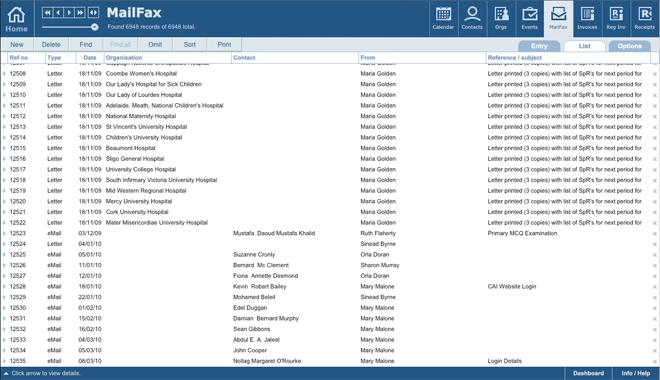
Task: Click the 'Primary MCQ Examination' subject
Action: click(522, 233)
